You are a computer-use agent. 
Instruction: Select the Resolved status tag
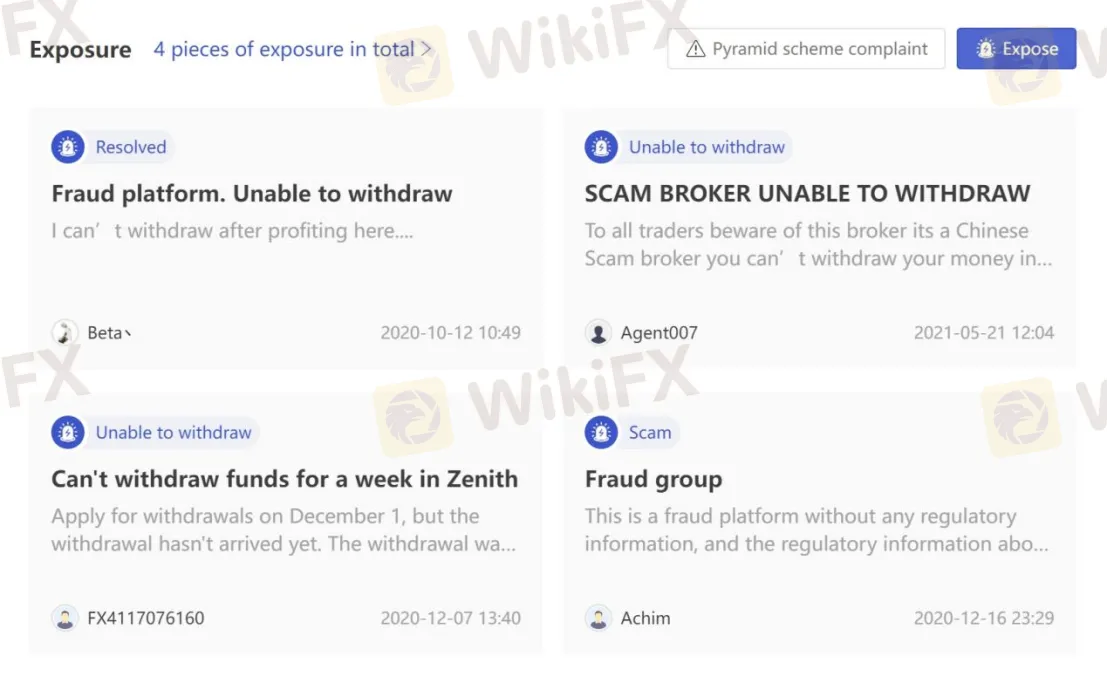pos(130,148)
